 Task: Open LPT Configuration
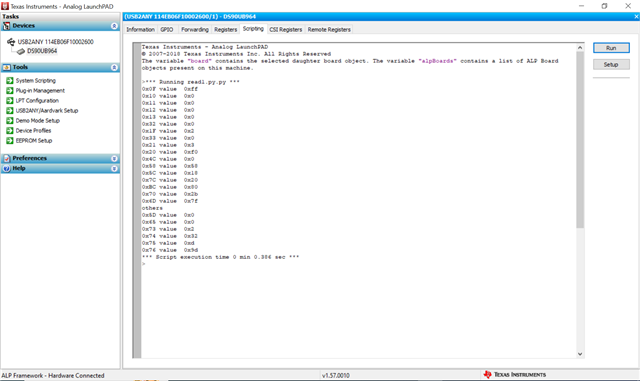(x=37, y=100)
